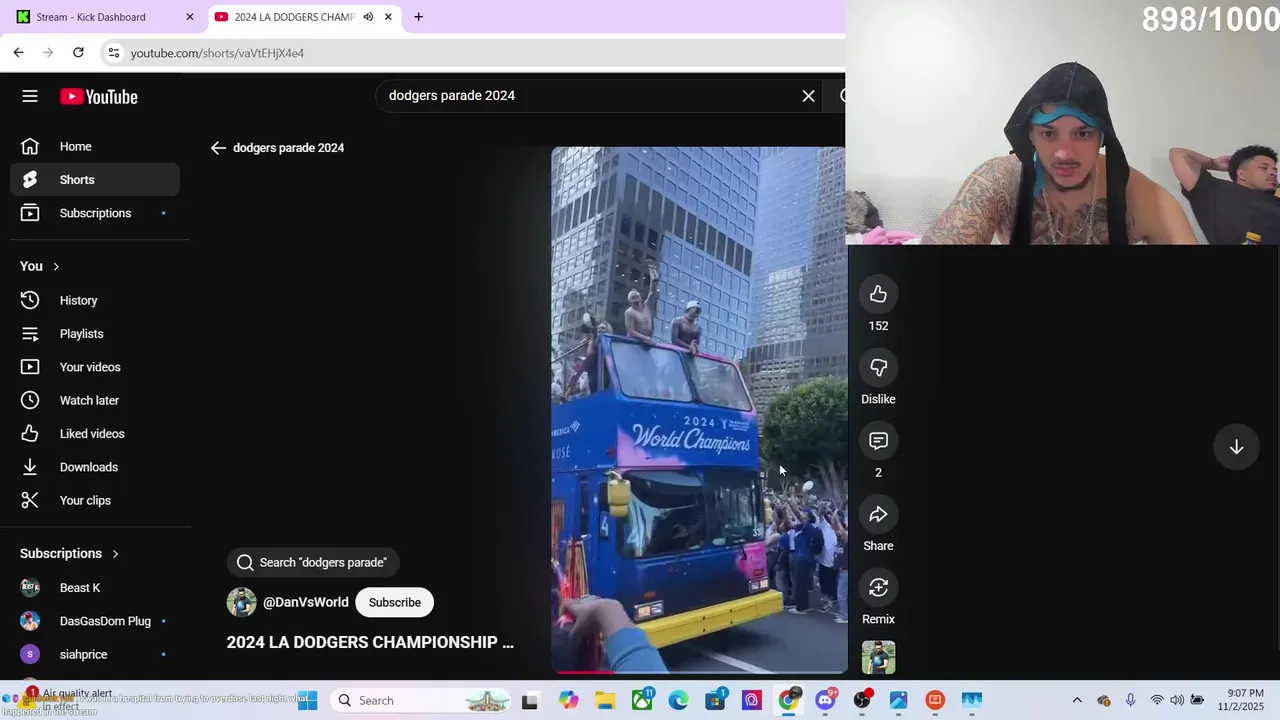Switch to Chrome in the taskbar
This screenshot has height=720, width=1280.
click(x=788, y=700)
